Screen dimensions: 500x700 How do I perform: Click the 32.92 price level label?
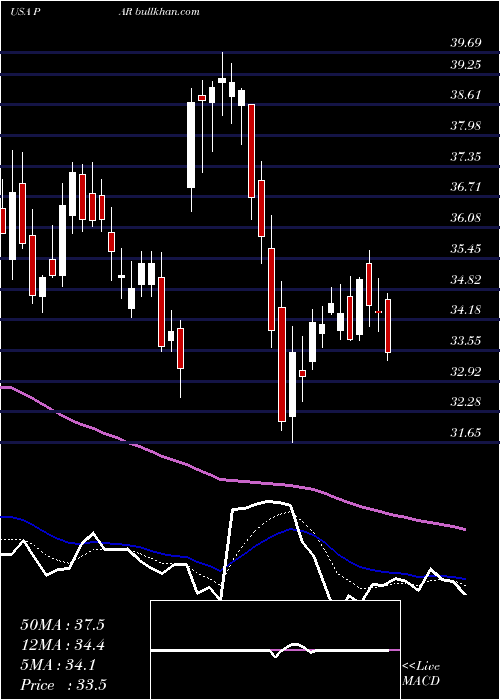click(466, 372)
